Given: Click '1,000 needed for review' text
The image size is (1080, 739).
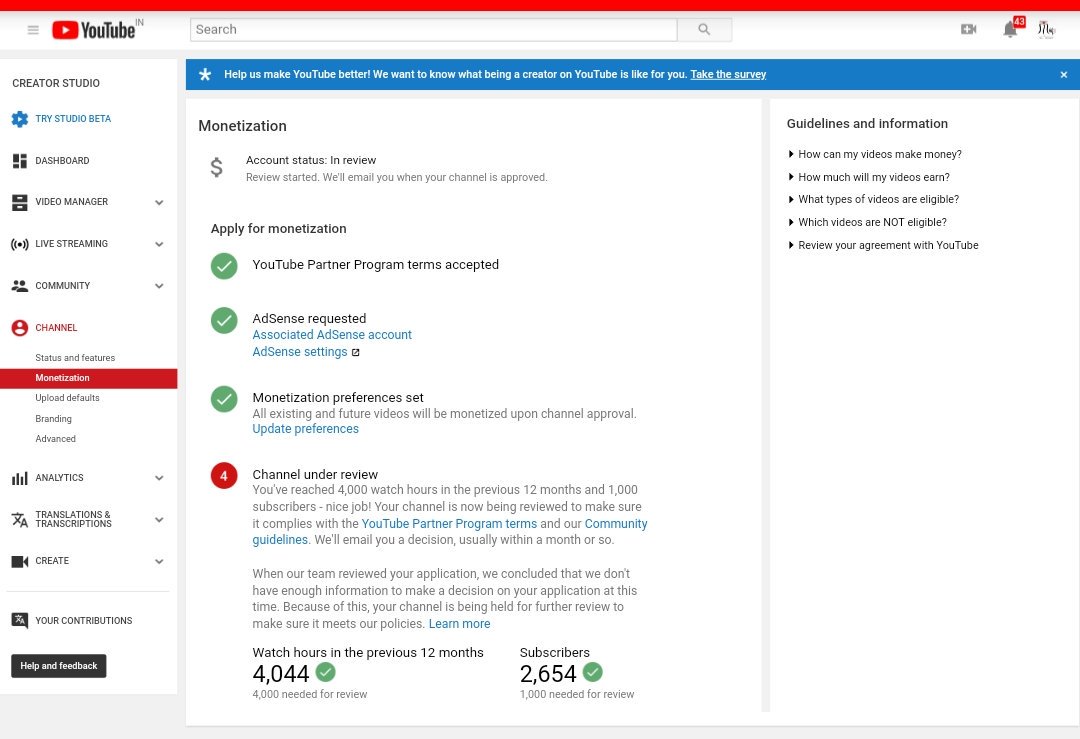Looking at the screenshot, I should click(577, 694).
